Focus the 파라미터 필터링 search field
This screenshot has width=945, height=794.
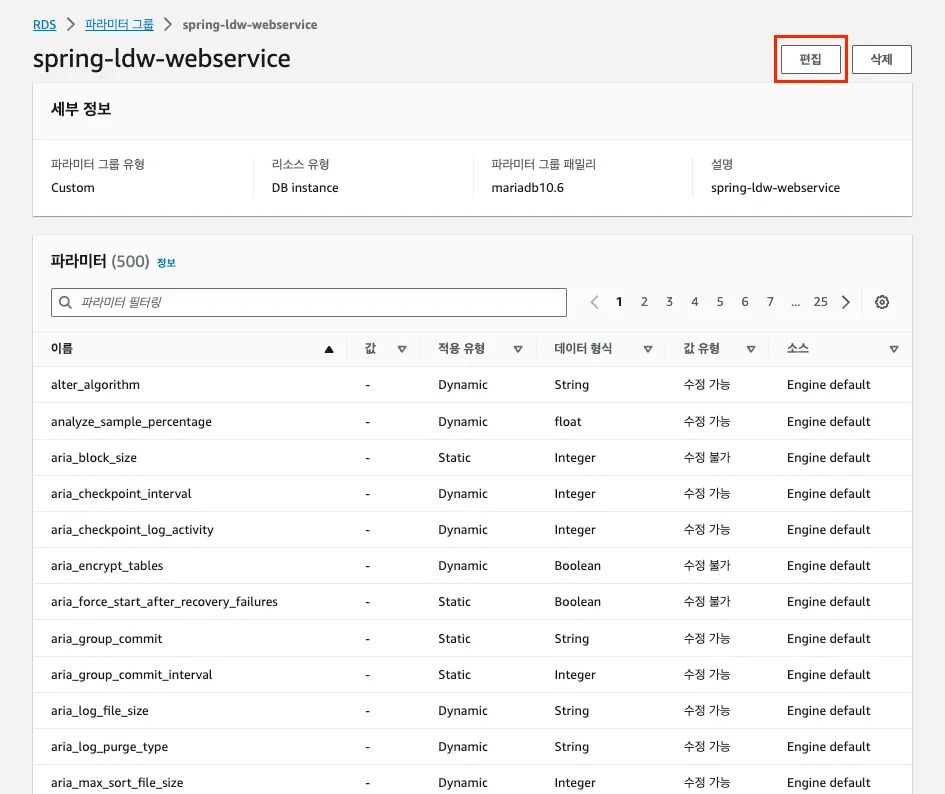(309, 302)
